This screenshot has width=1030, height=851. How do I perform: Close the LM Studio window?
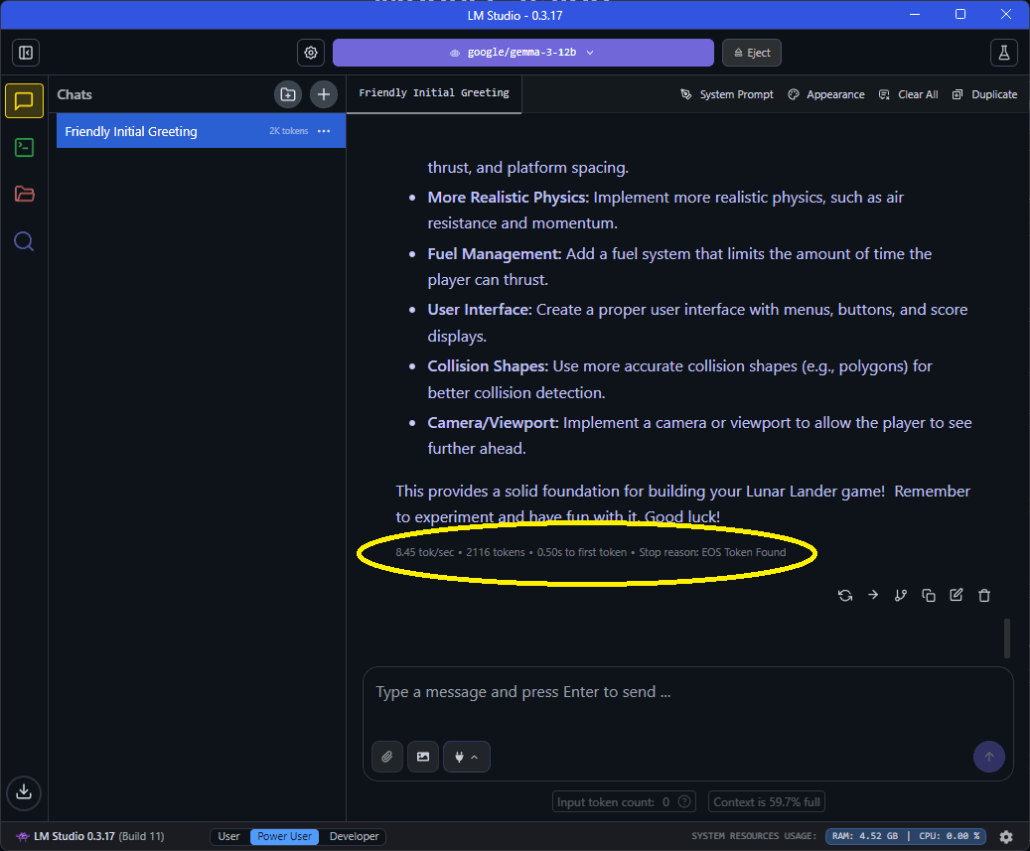1006,14
